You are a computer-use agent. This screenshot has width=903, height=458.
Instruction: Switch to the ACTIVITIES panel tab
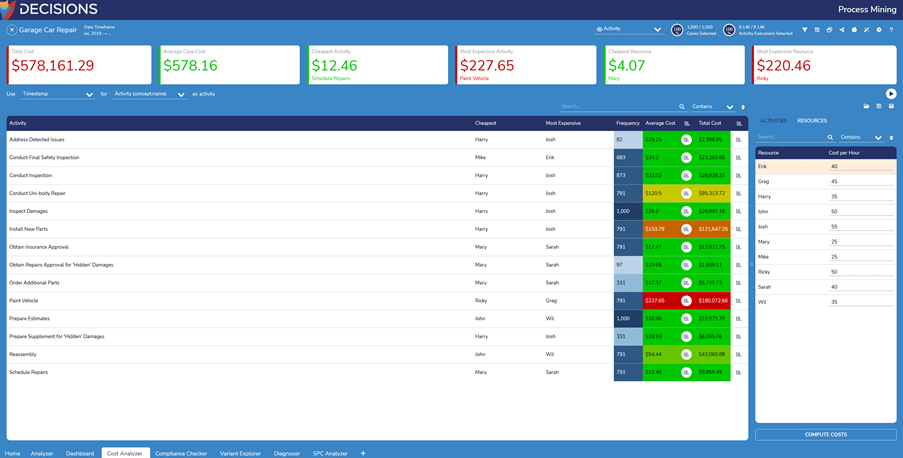tap(773, 120)
